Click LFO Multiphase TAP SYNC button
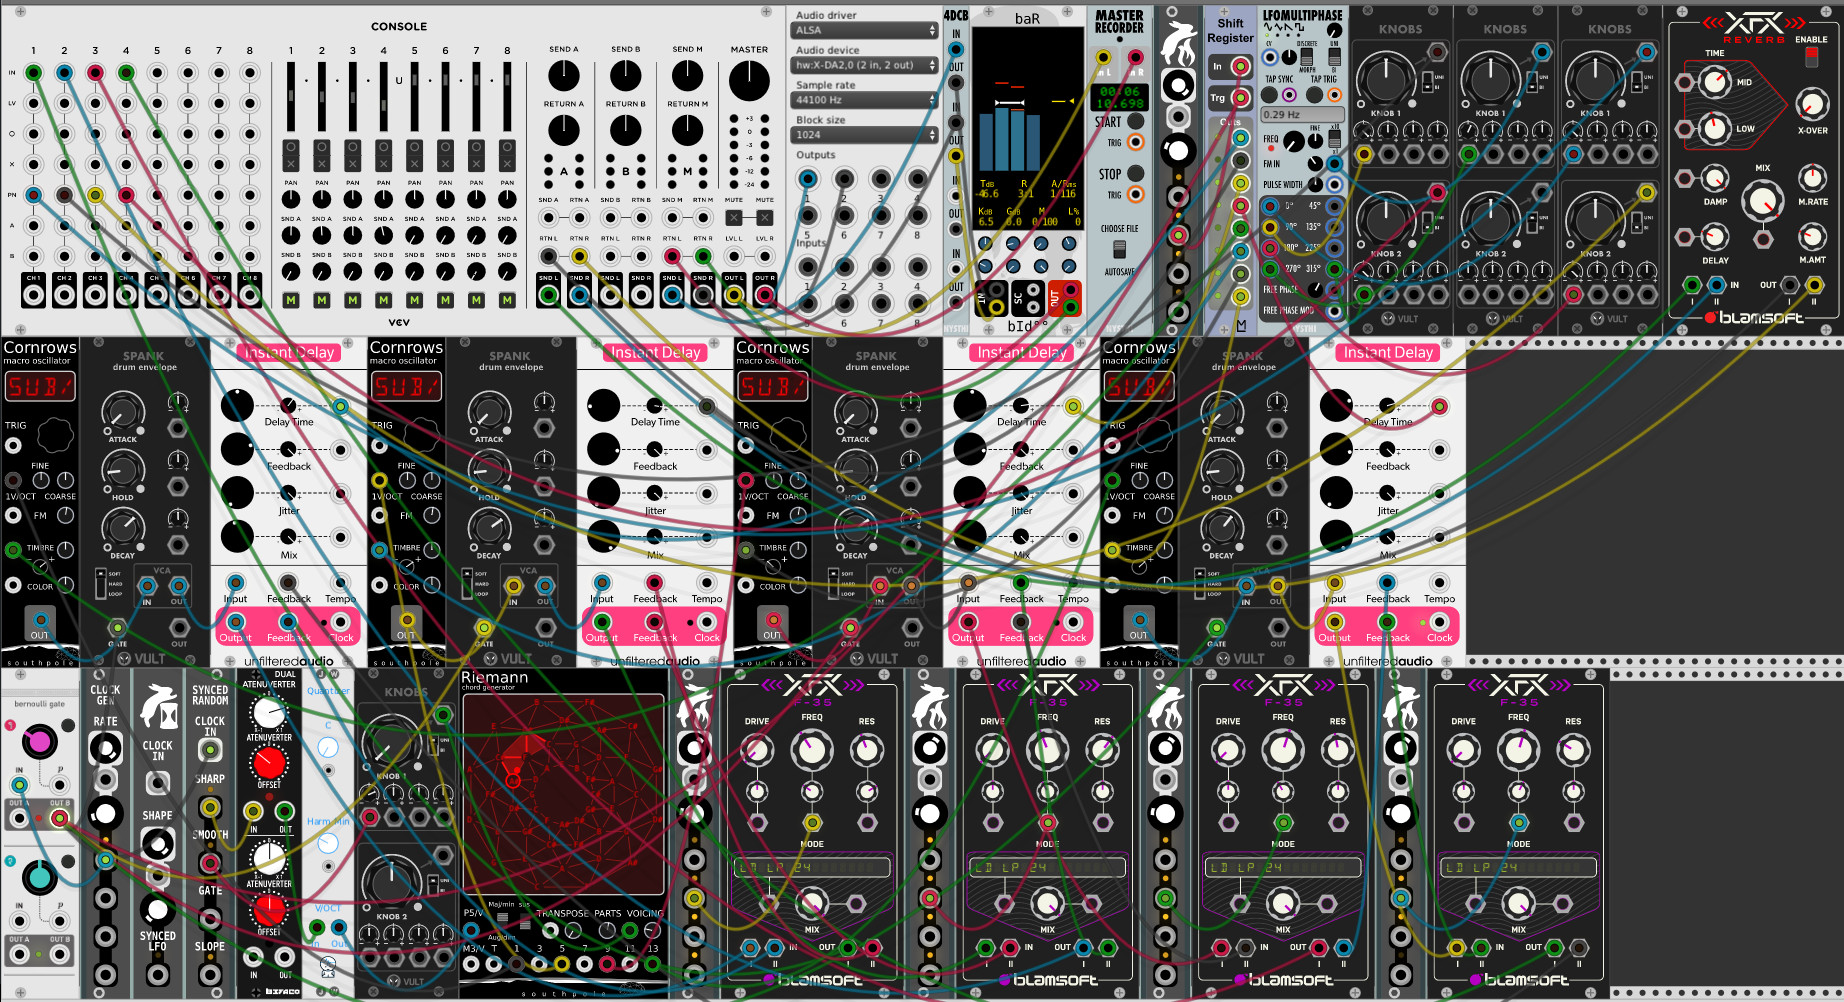The height and width of the screenshot is (1002, 1844). [x=1270, y=95]
